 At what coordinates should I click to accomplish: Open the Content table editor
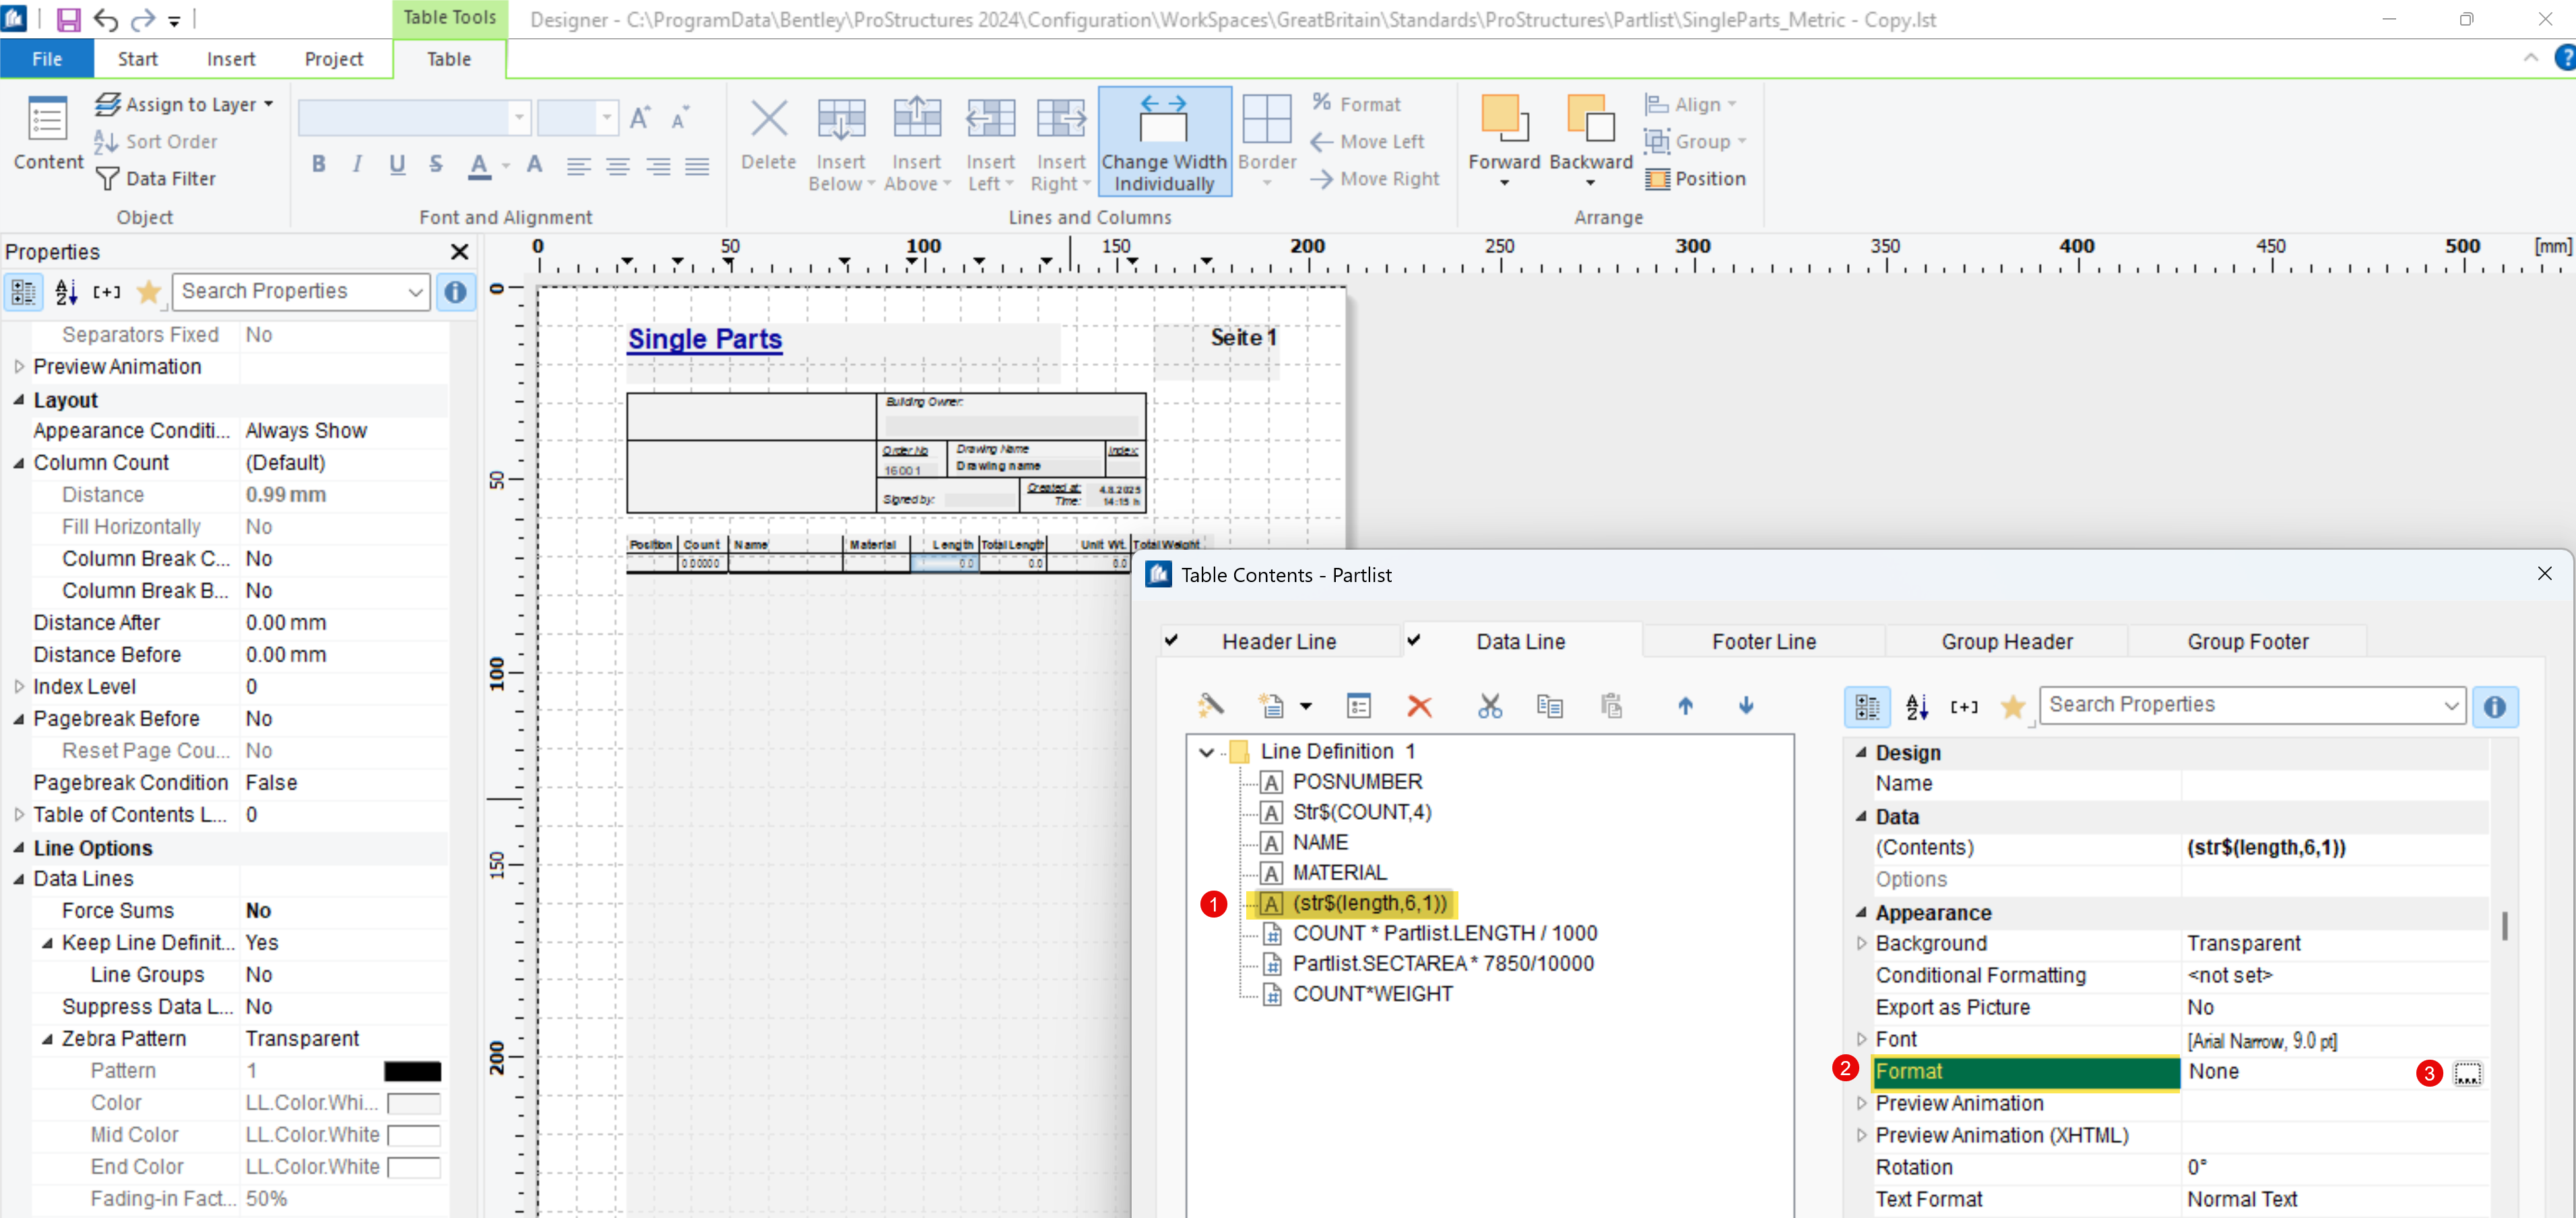coord(48,135)
